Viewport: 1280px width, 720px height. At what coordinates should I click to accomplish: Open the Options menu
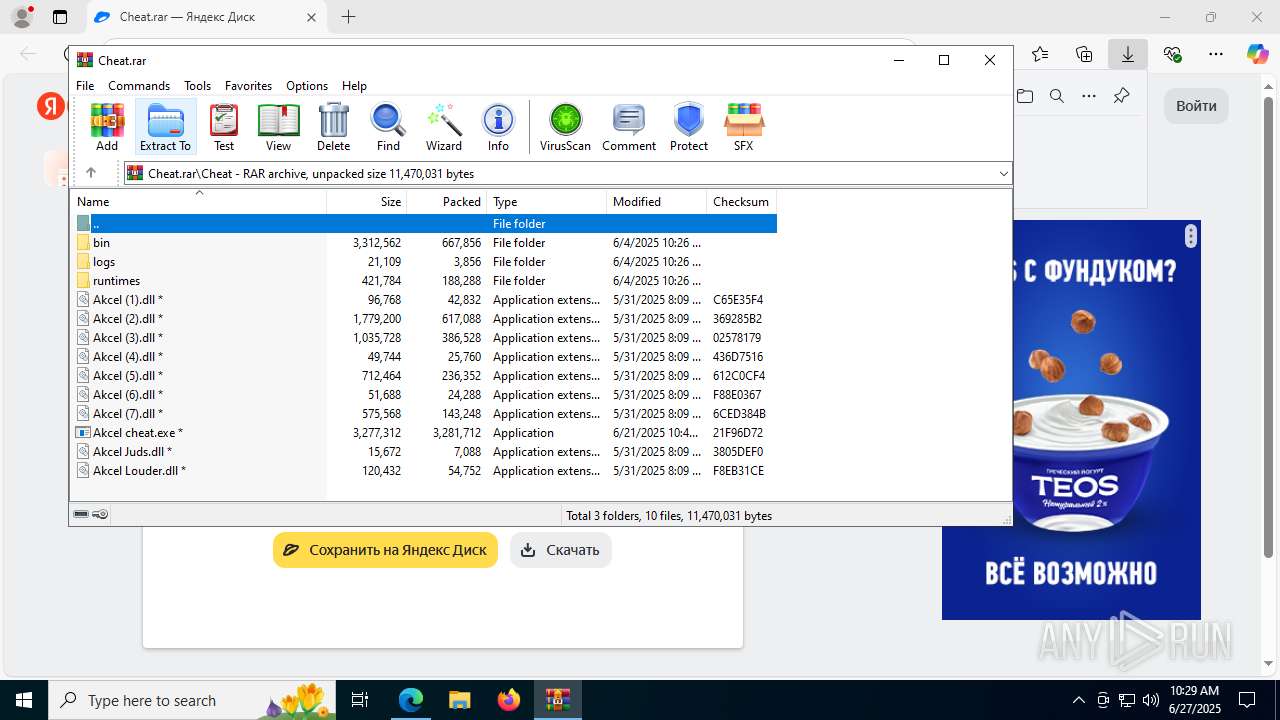pos(307,86)
